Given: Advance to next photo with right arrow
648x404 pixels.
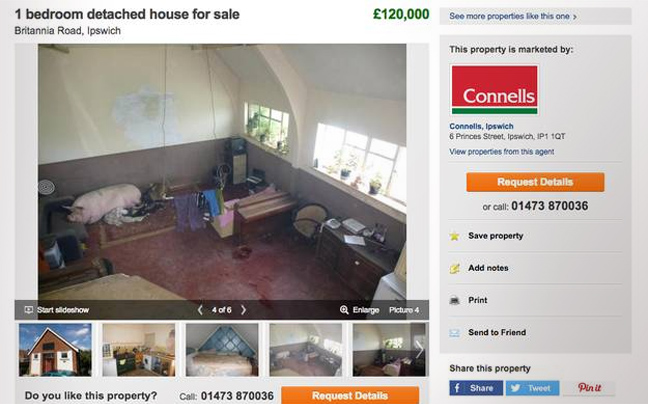Looking at the screenshot, I should [243, 310].
